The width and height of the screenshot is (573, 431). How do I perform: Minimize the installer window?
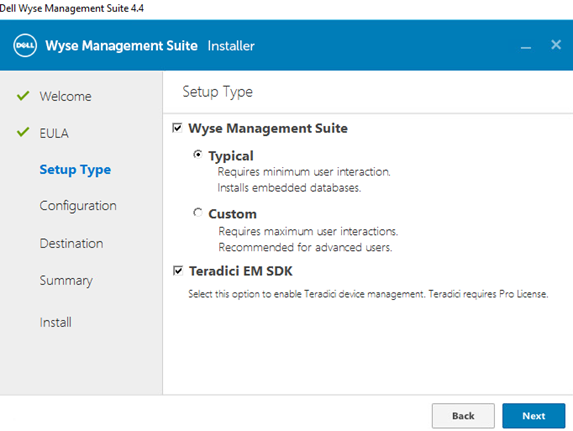[525, 48]
